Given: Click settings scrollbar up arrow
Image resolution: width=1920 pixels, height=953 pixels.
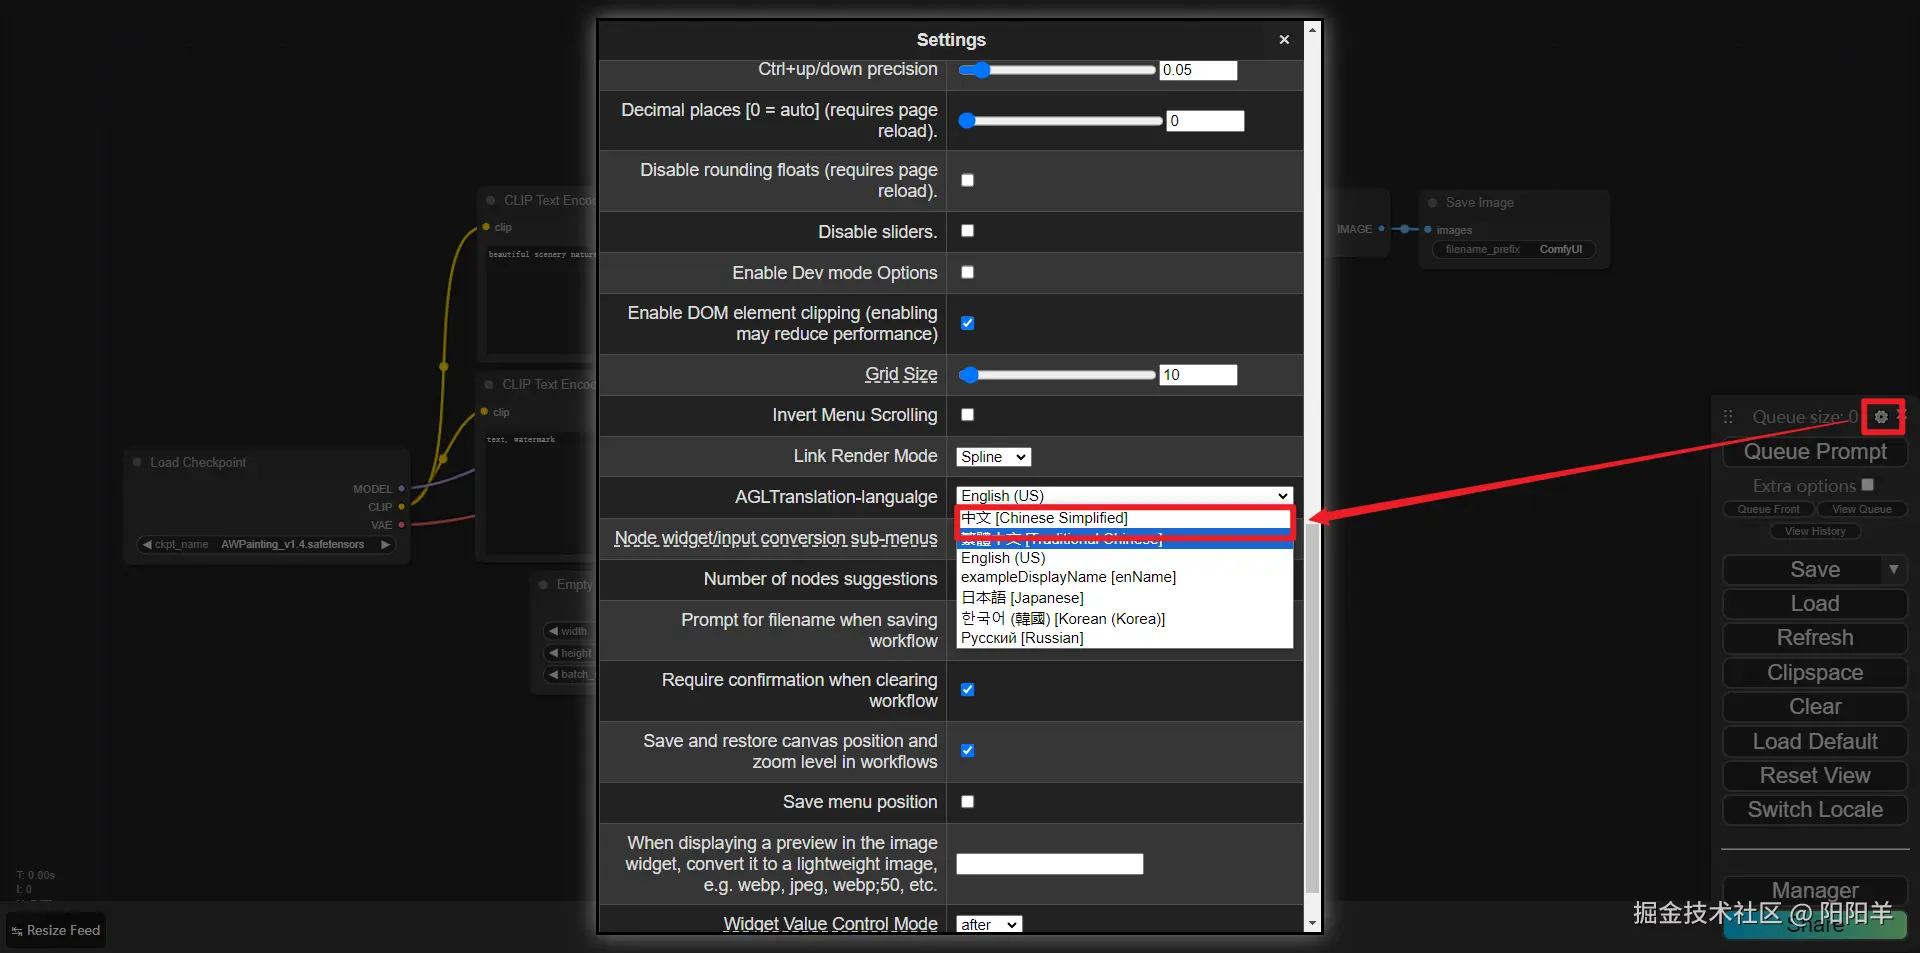Looking at the screenshot, I should pyautogui.click(x=1312, y=29).
